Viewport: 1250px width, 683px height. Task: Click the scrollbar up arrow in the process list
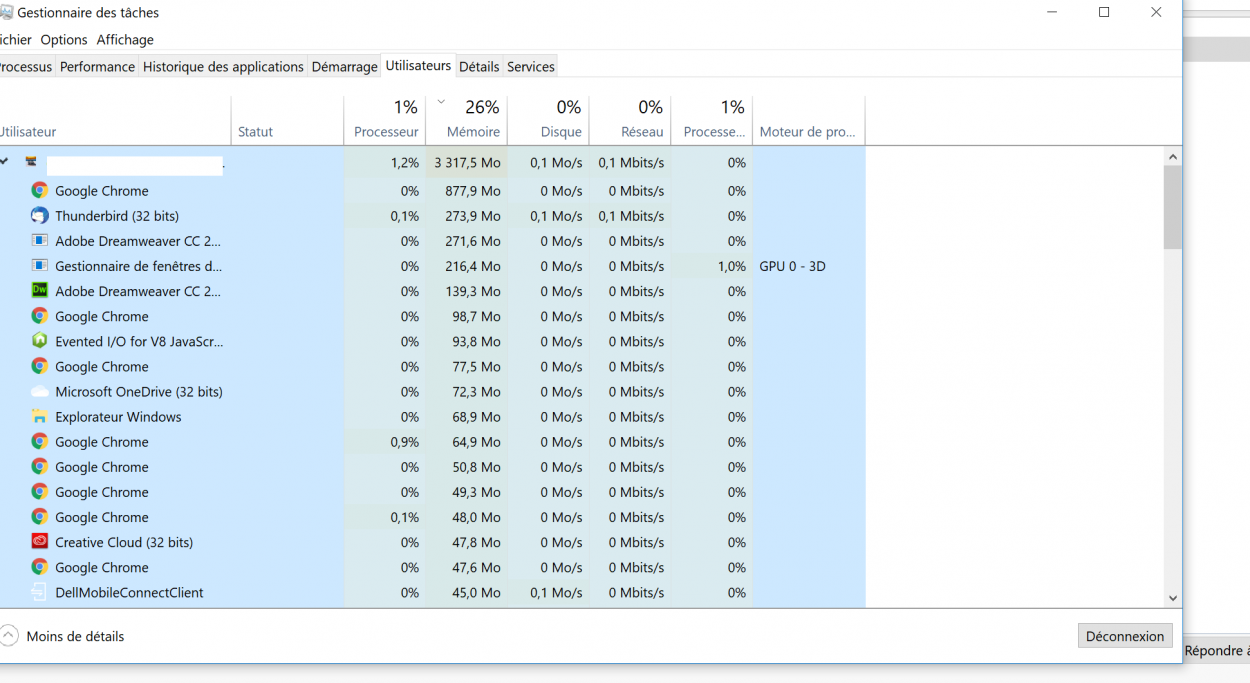pyautogui.click(x=1173, y=157)
